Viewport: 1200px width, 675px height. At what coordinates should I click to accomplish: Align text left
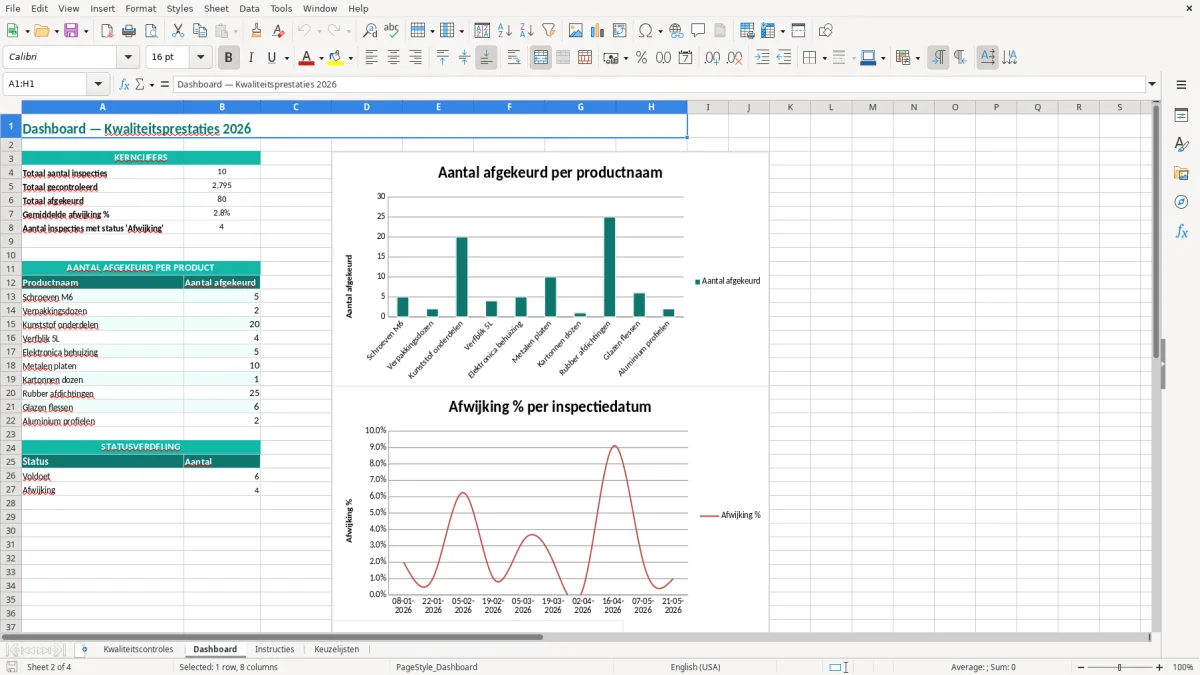[x=372, y=58]
